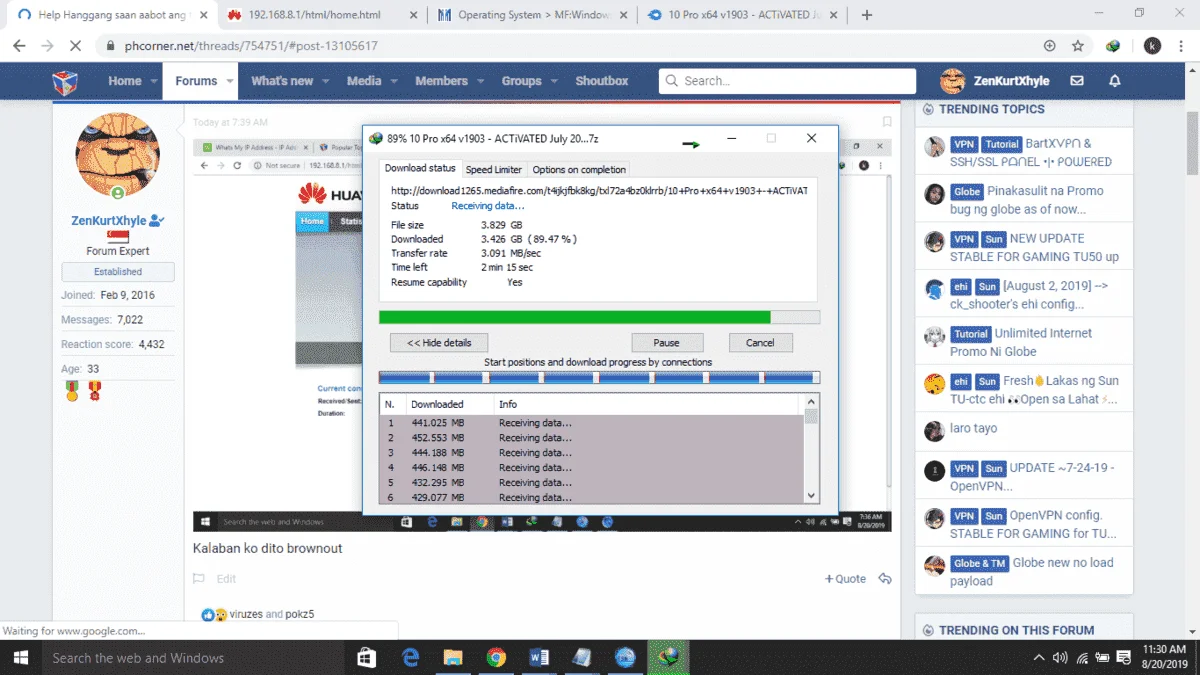Click the Windows Start button
The image size is (1200, 675).
click(20, 658)
